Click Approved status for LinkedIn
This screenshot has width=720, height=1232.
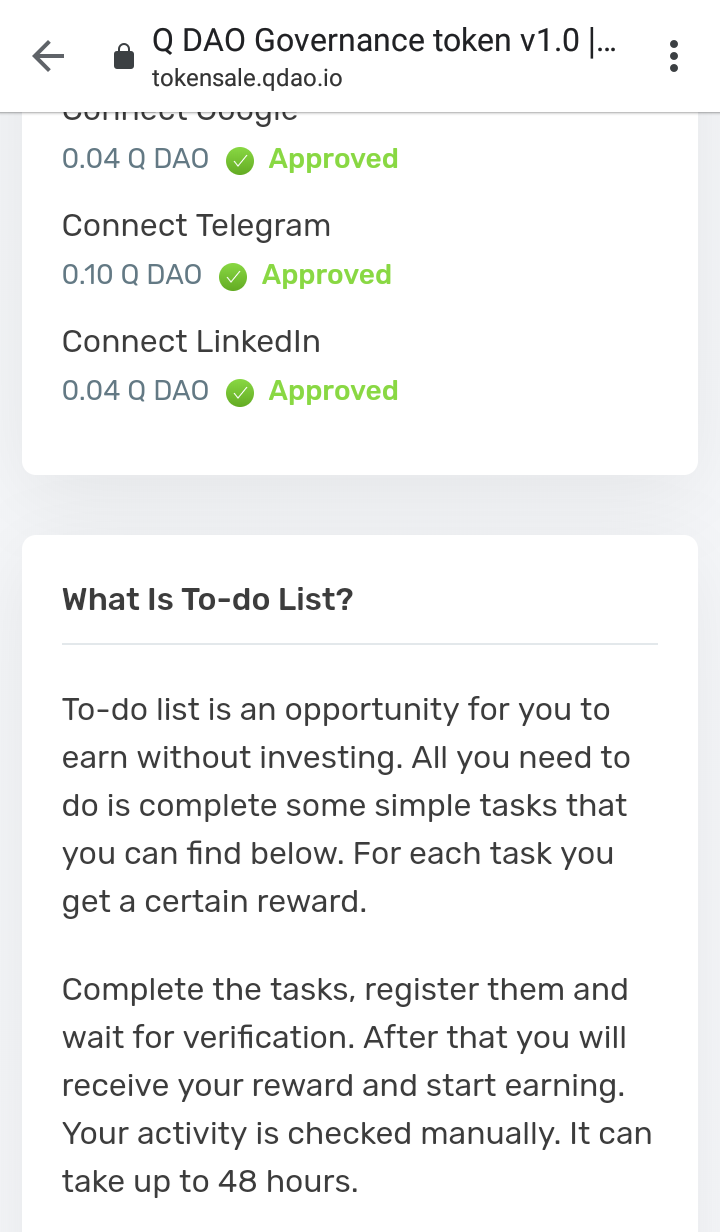coord(333,391)
